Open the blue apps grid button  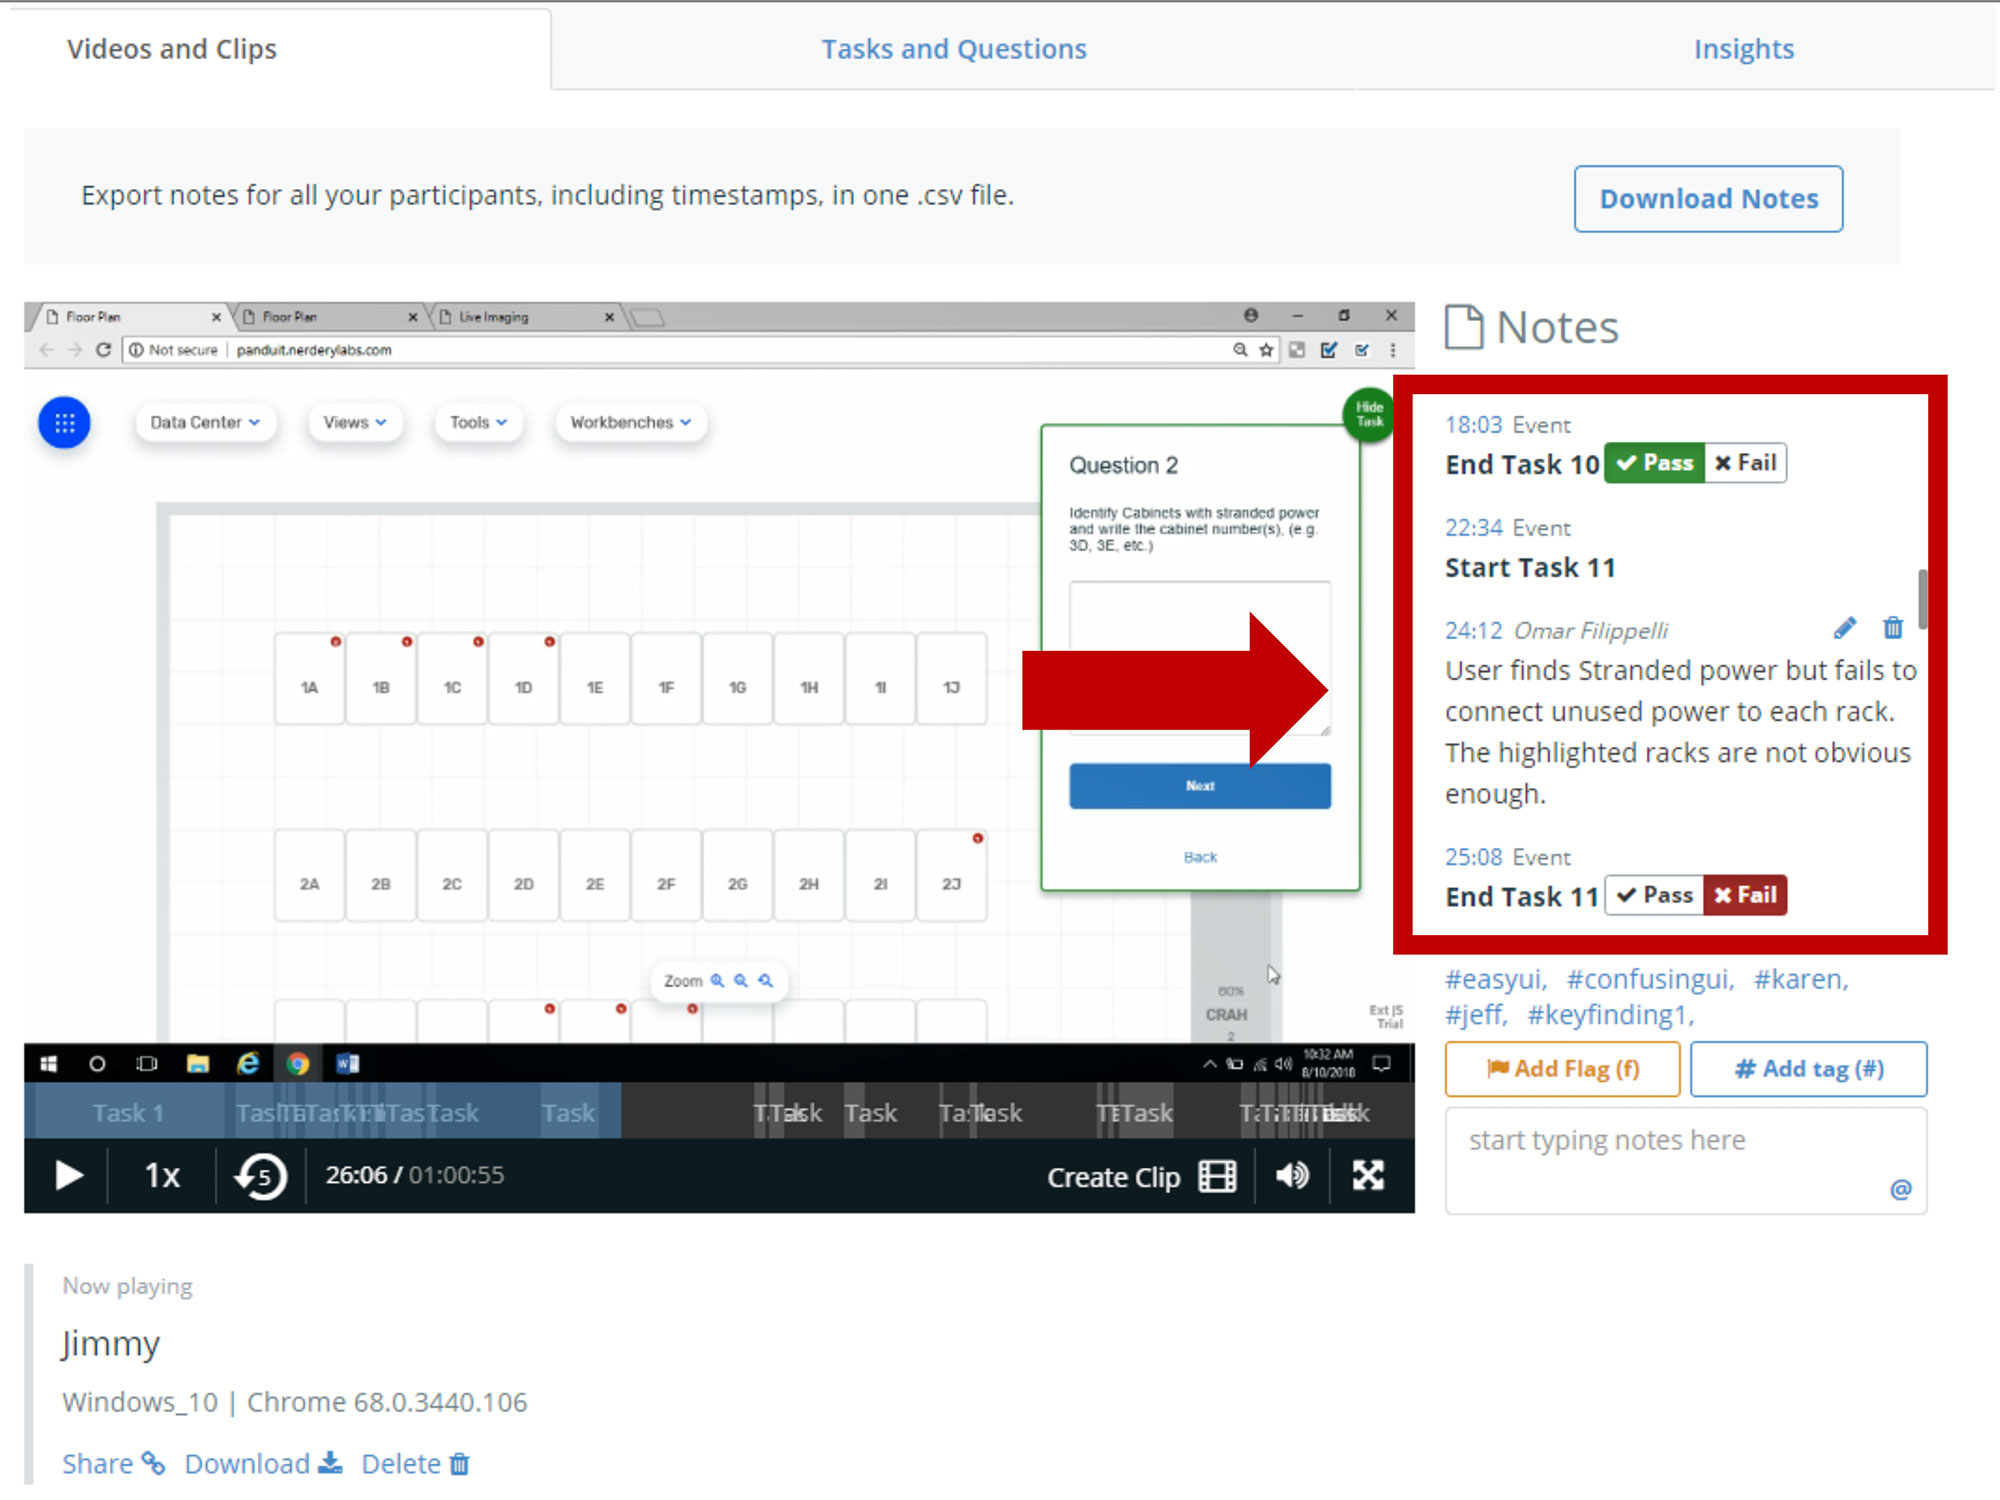coord(64,423)
